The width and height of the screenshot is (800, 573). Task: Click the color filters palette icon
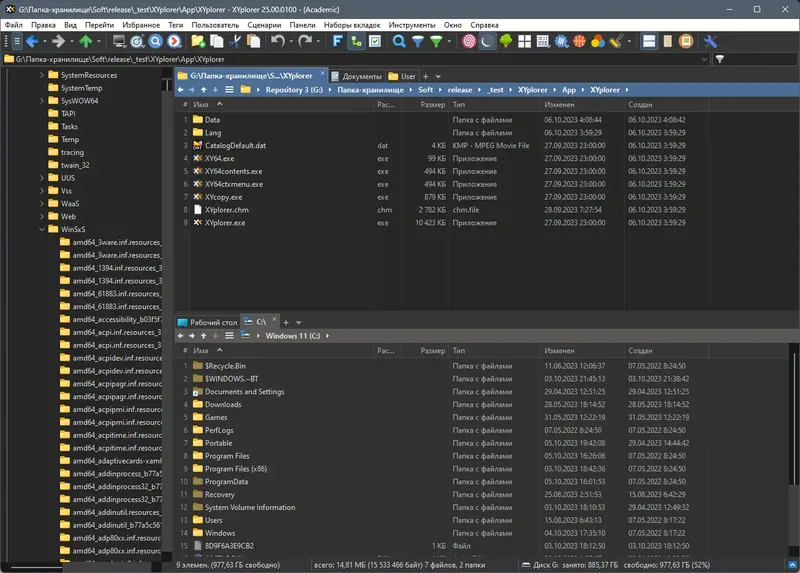597,42
